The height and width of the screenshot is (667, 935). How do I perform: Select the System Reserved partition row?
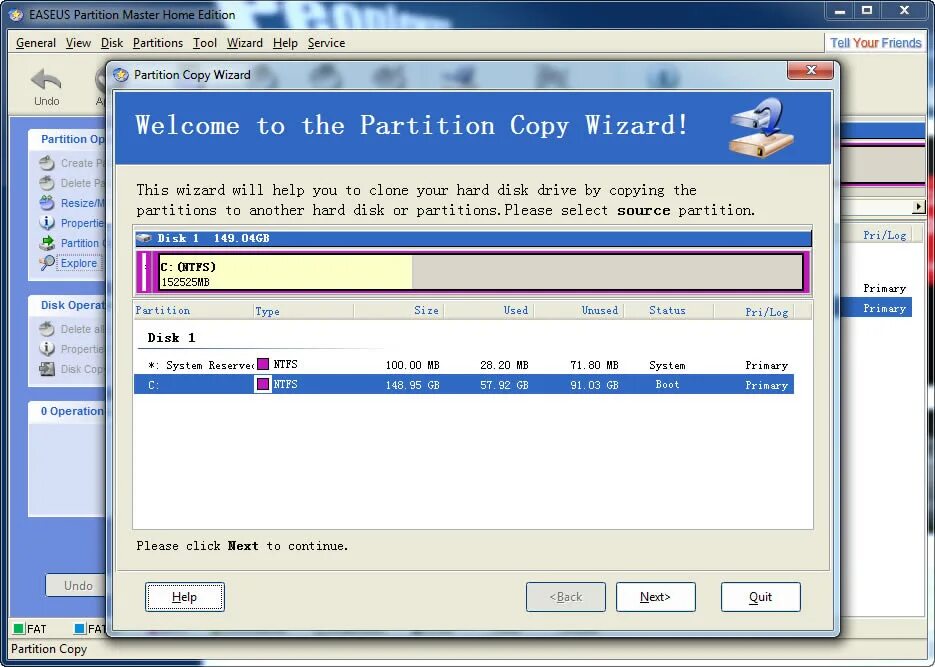coord(464,364)
